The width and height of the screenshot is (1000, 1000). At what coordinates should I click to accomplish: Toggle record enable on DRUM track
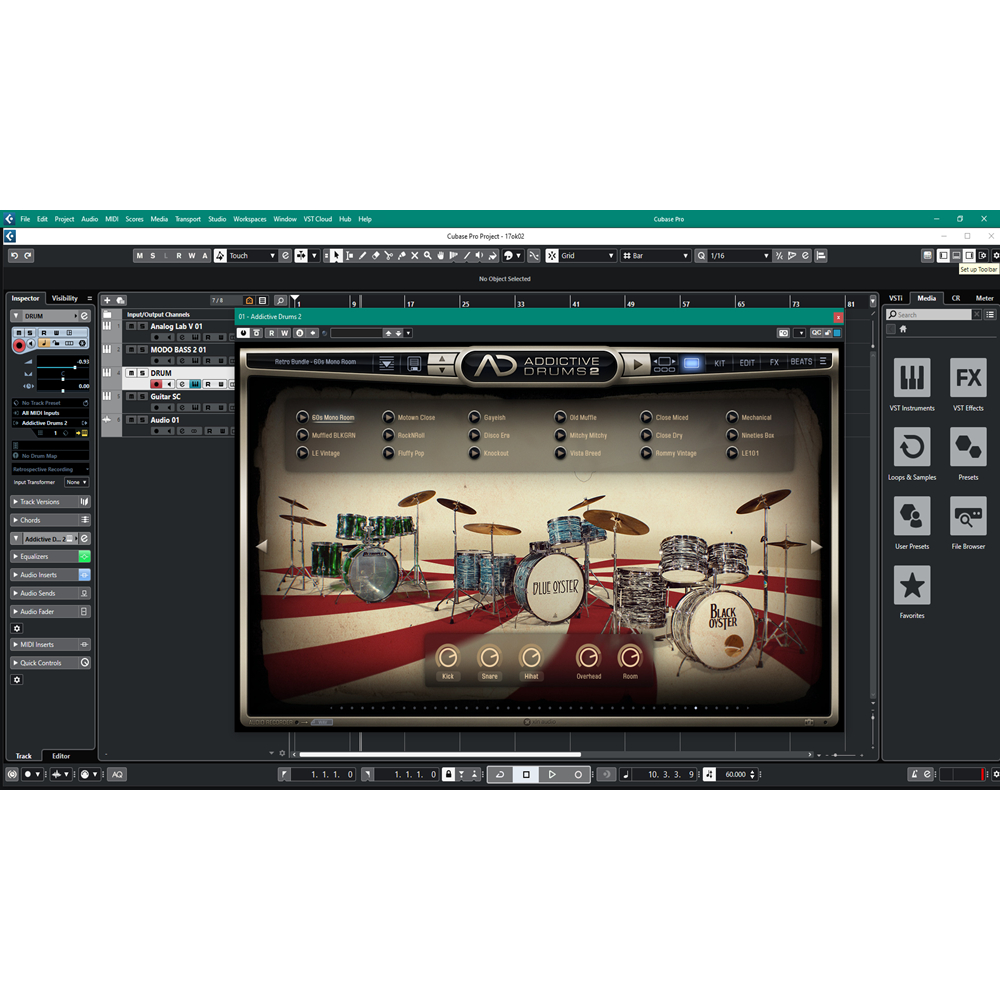[x=156, y=384]
